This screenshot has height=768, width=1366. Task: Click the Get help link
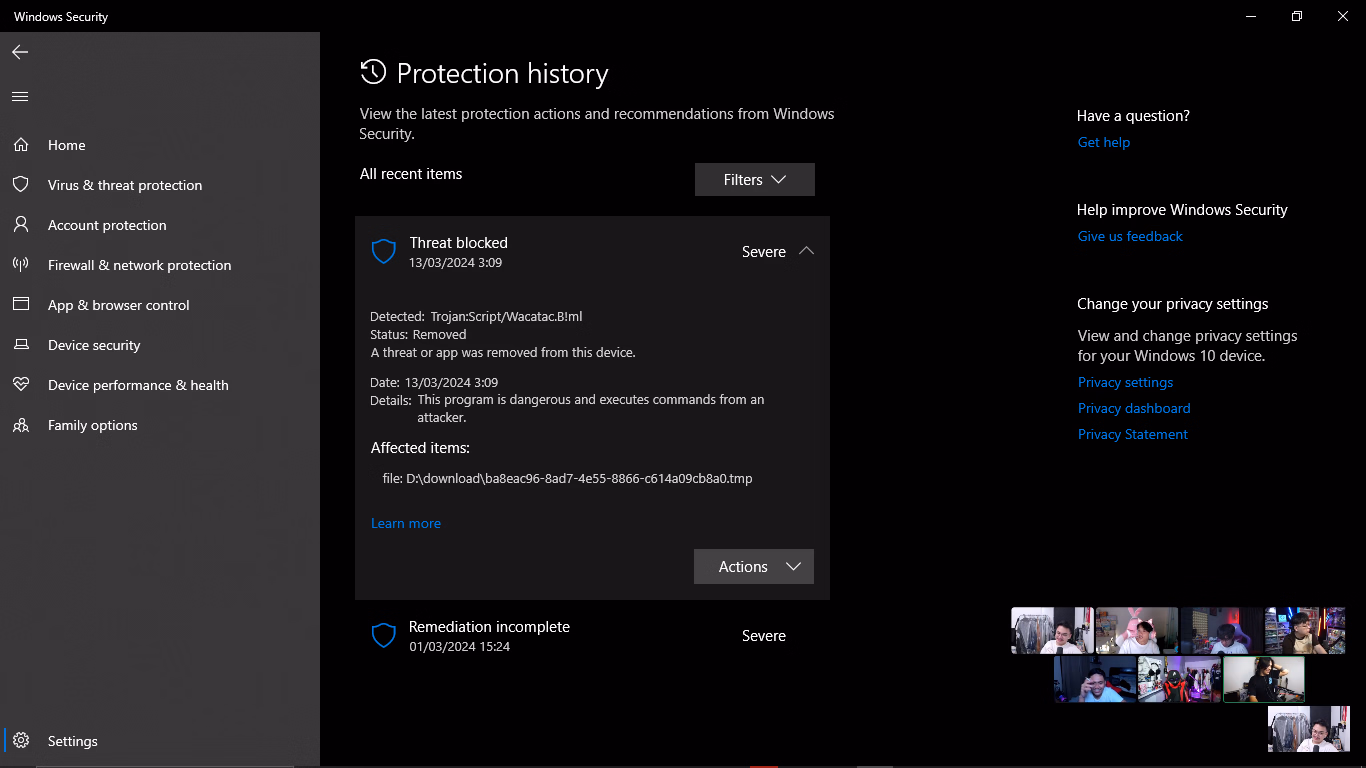[x=1104, y=142]
